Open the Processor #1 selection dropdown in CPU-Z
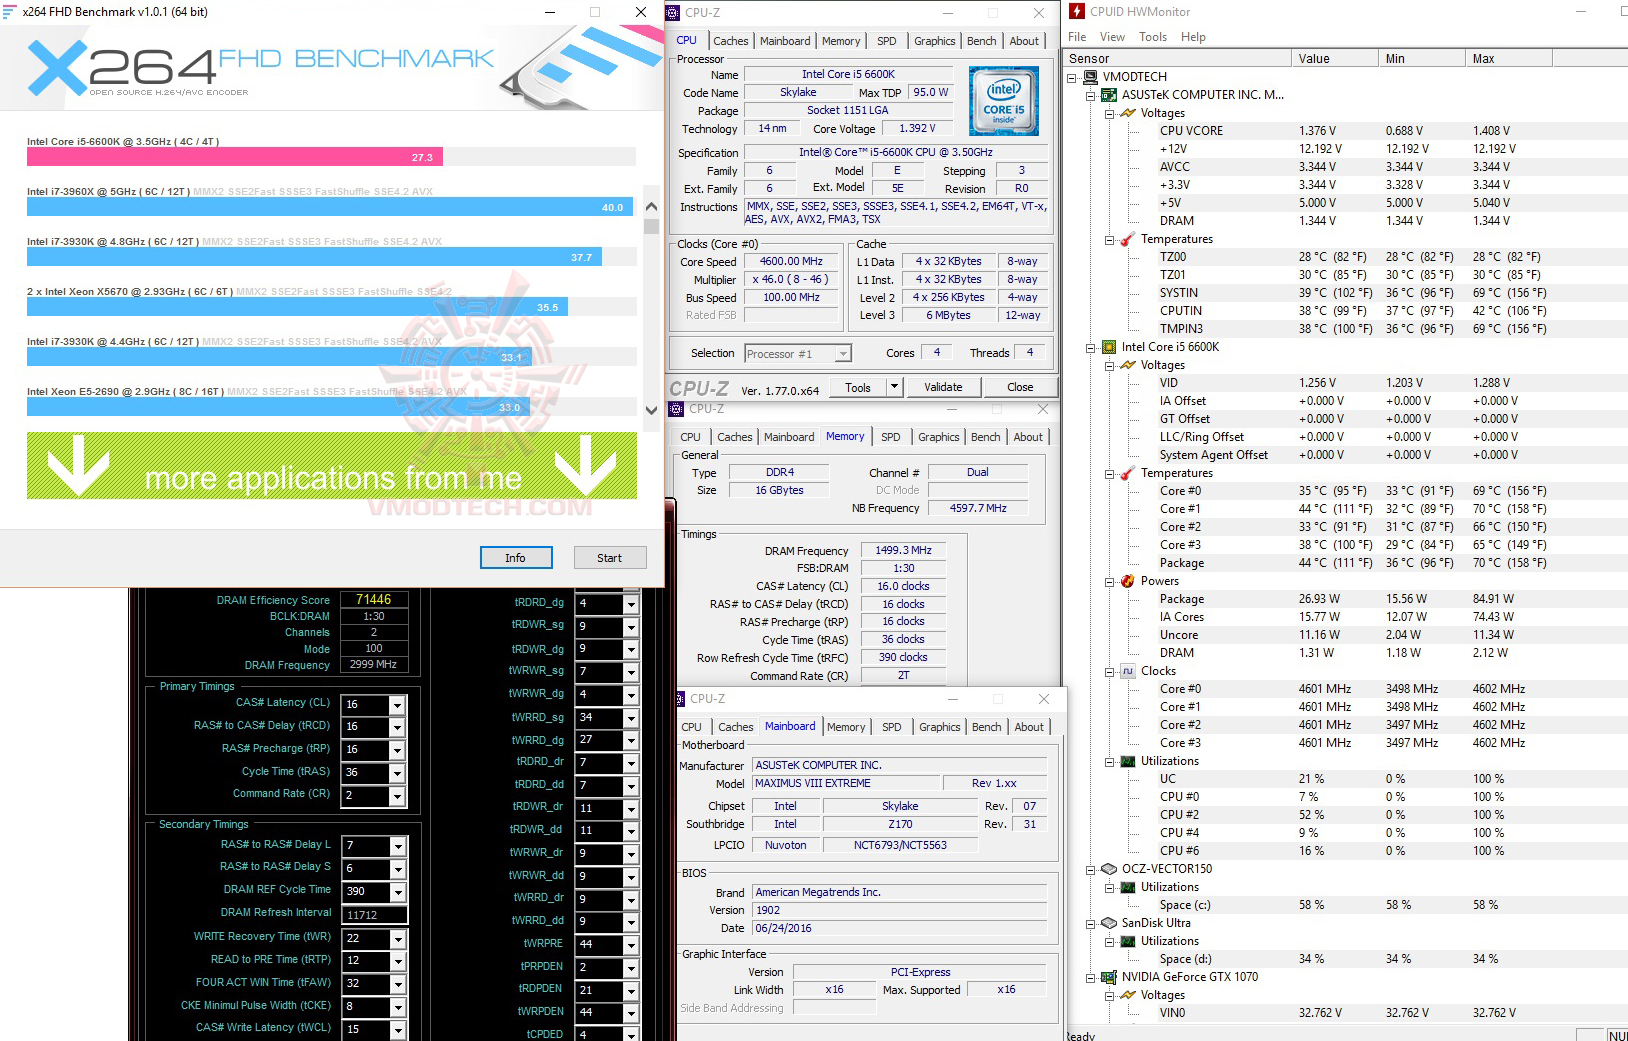Image resolution: width=1628 pixels, height=1041 pixels. coord(843,353)
